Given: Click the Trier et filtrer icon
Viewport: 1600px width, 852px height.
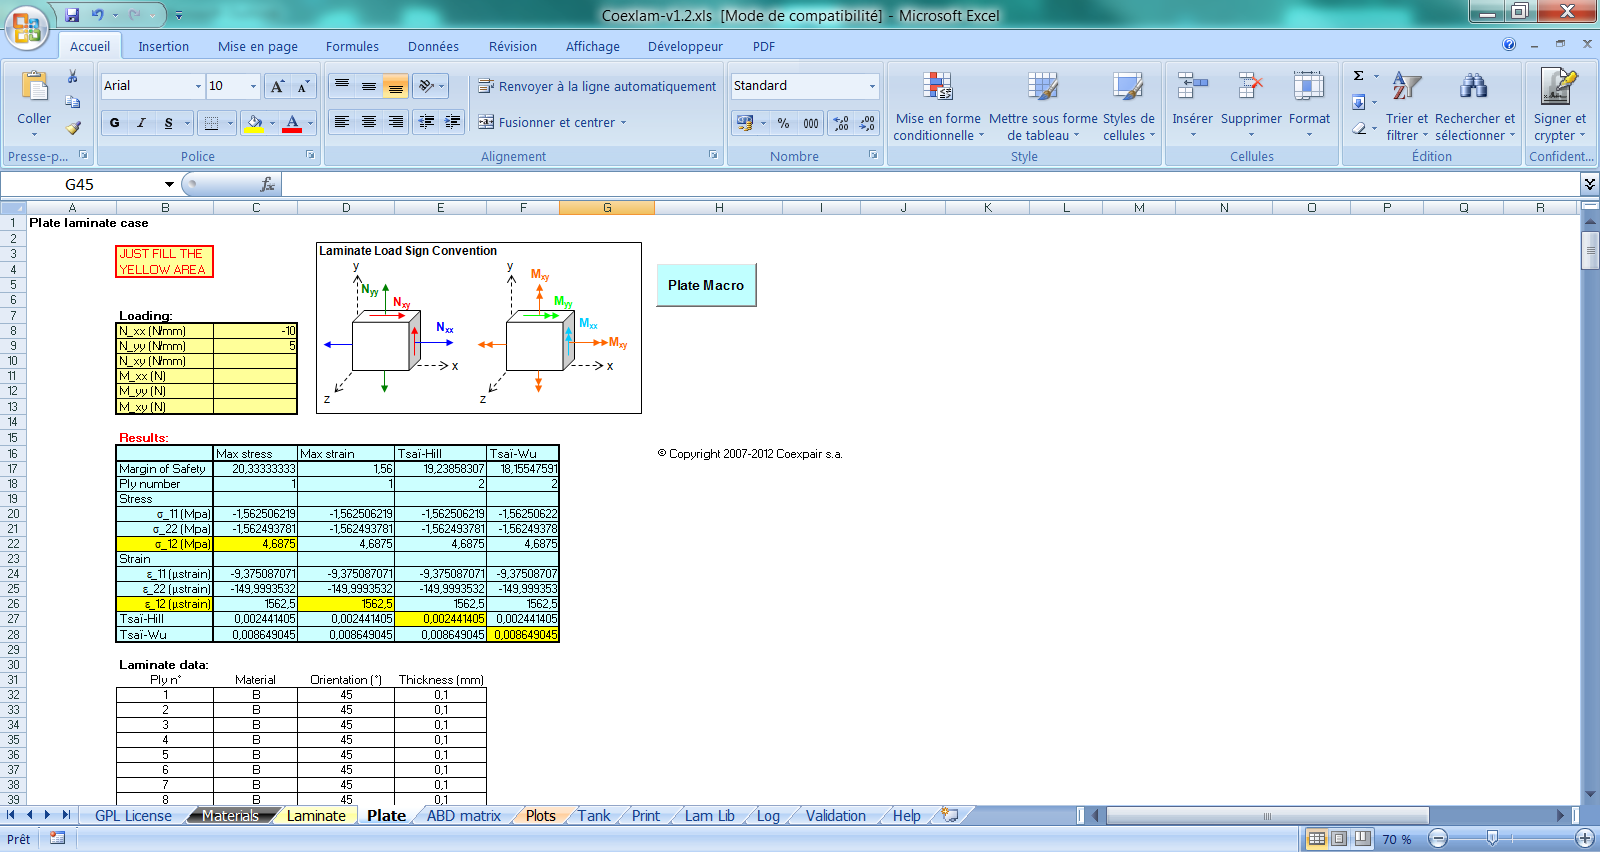Looking at the screenshot, I should point(1406,88).
